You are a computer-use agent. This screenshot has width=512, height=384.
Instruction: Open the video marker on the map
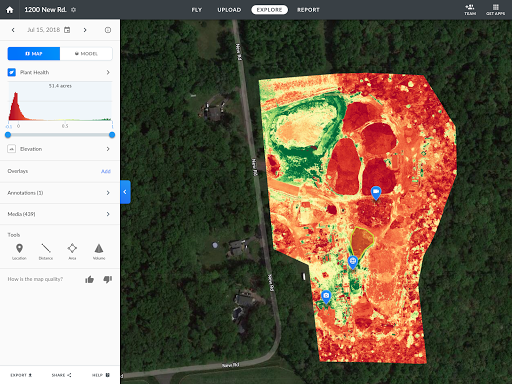pos(376,192)
